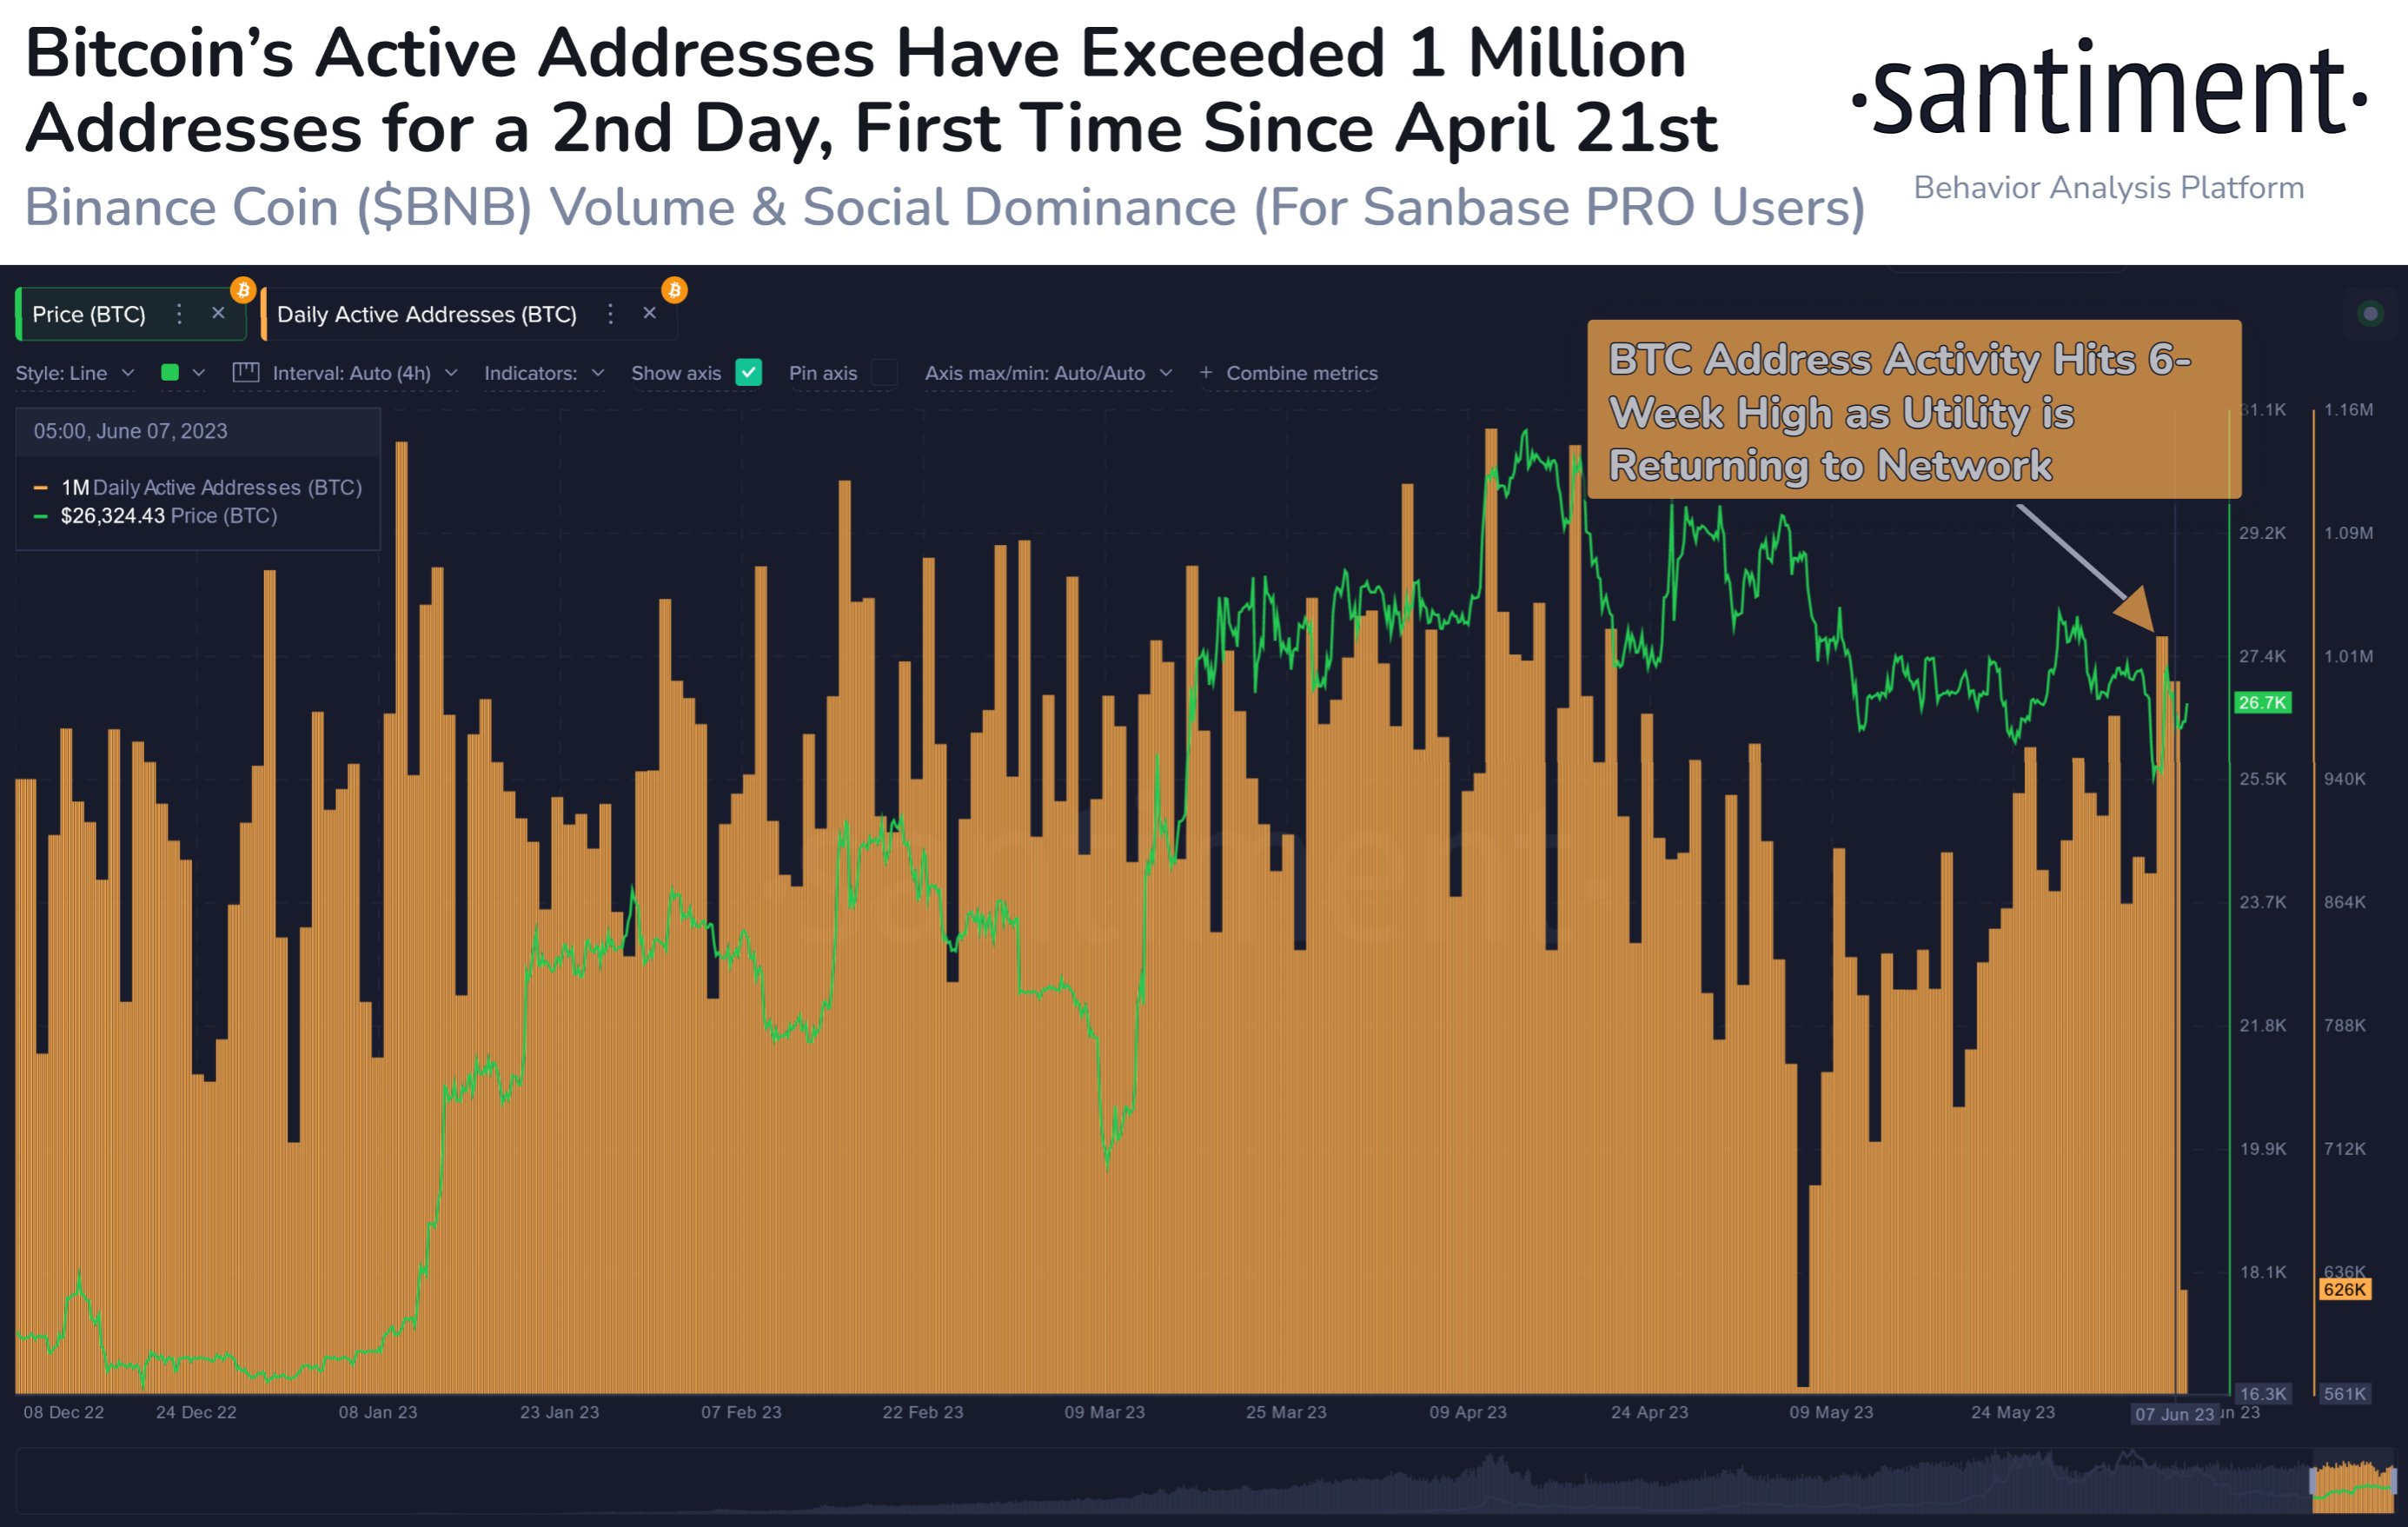The image size is (2408, 1527).
Task: Click the interval ruler icon
Action: click(246, 373)
